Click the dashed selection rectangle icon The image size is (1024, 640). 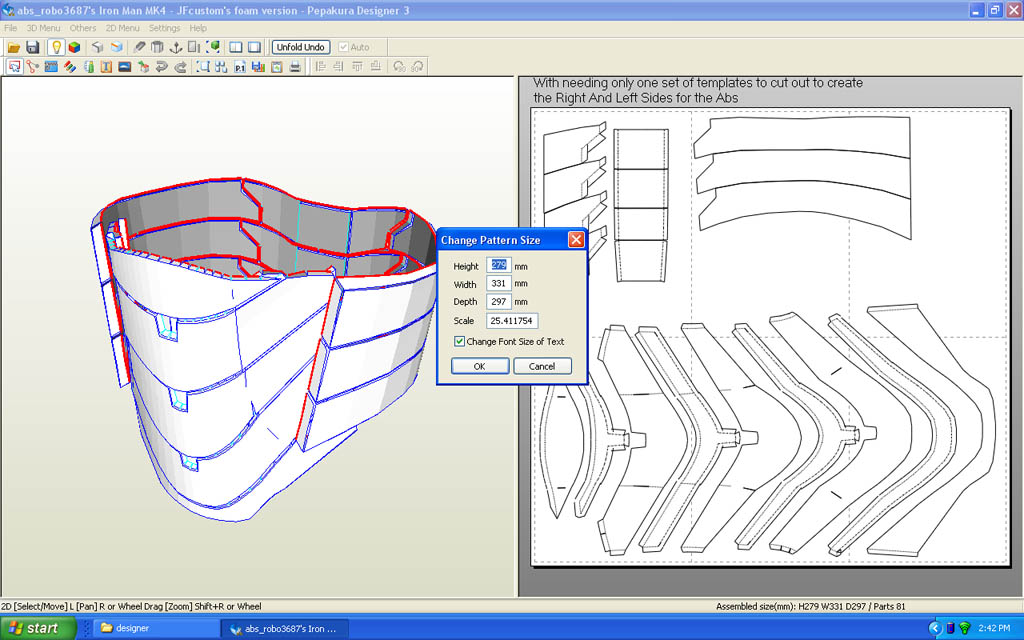[203, 67]
